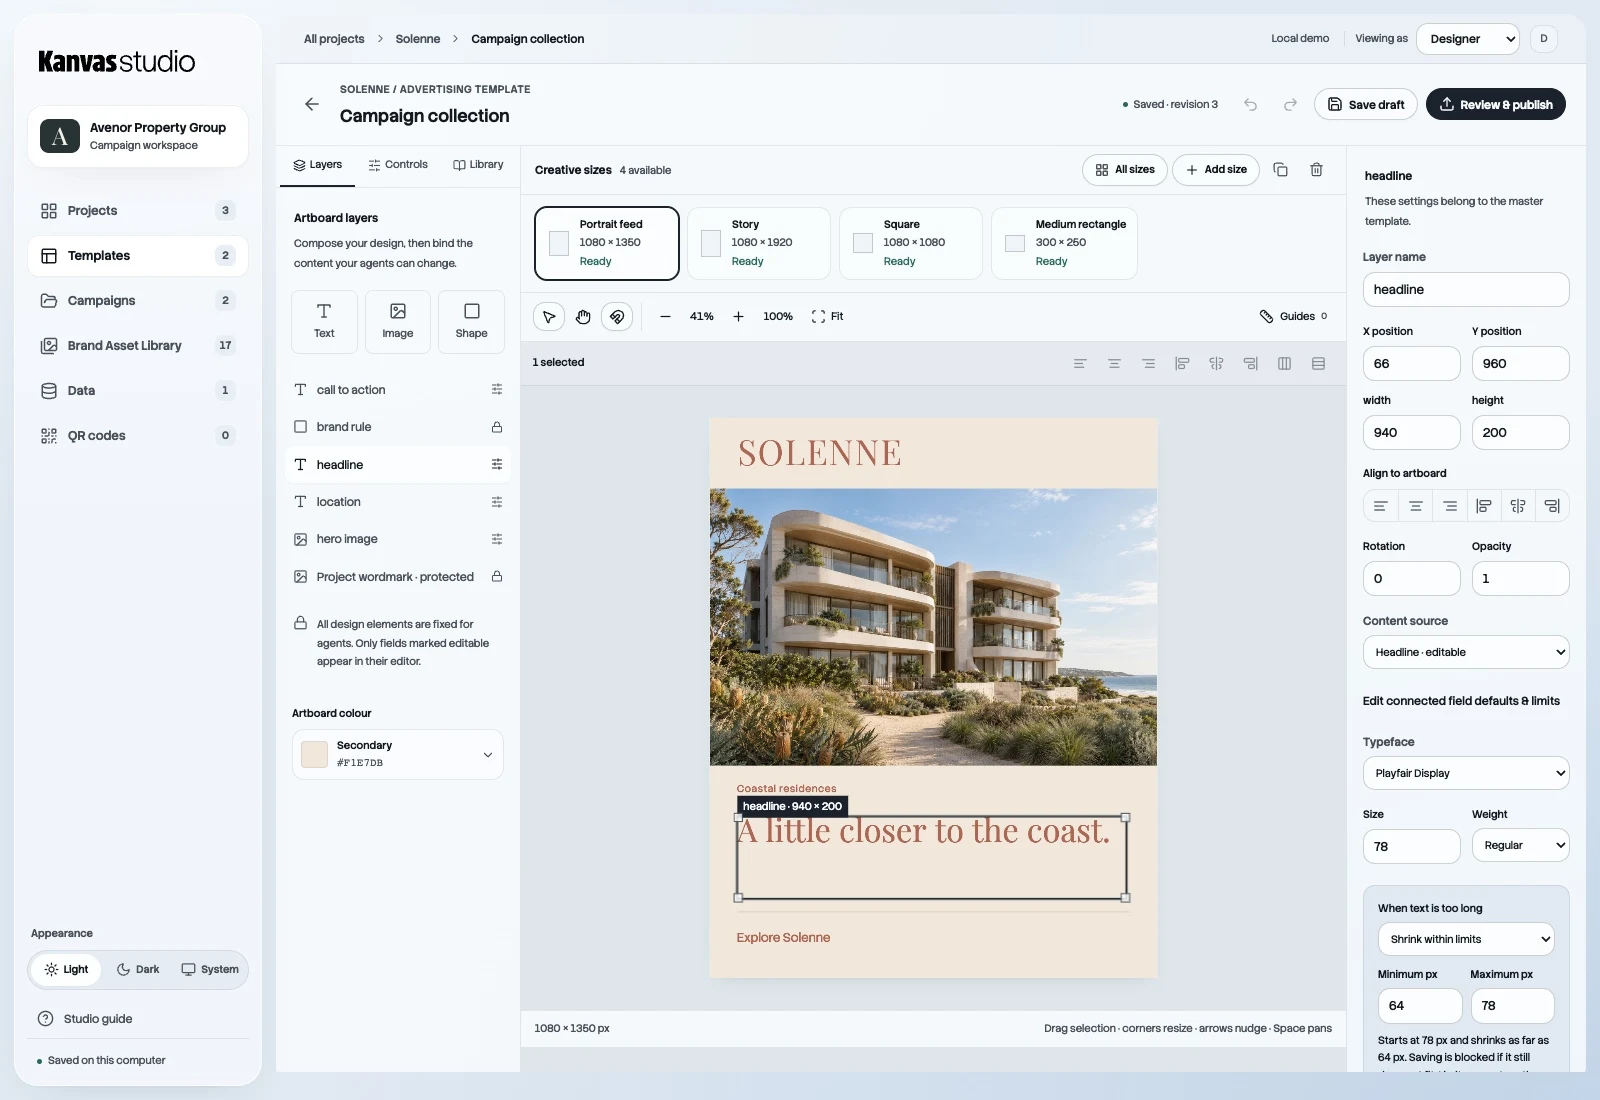Click the magnet snapping tool
Viewport: 1600px width, 1100px height.
click(617, 316)
